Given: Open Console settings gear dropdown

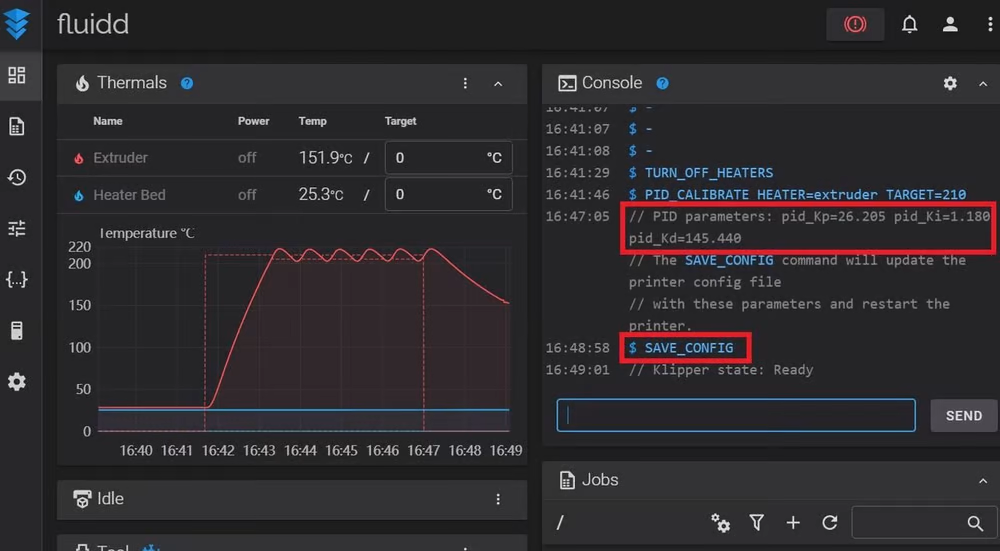Looking at the screenshot, I should (x=950, y=84).
